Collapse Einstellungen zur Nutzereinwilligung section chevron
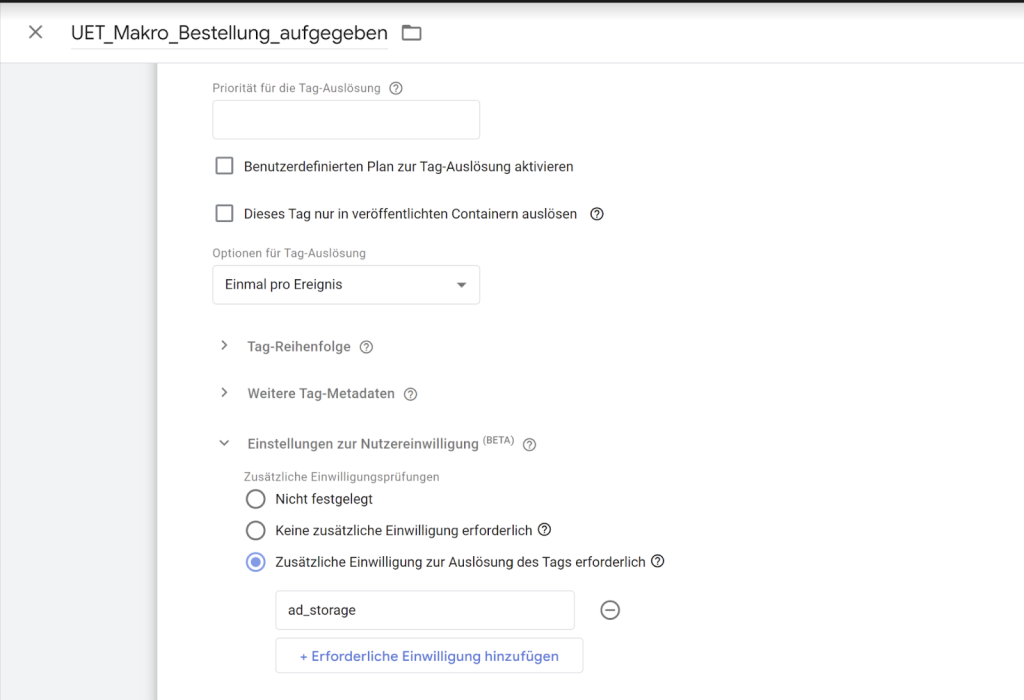1024x700 pixels. coord(224,443)
